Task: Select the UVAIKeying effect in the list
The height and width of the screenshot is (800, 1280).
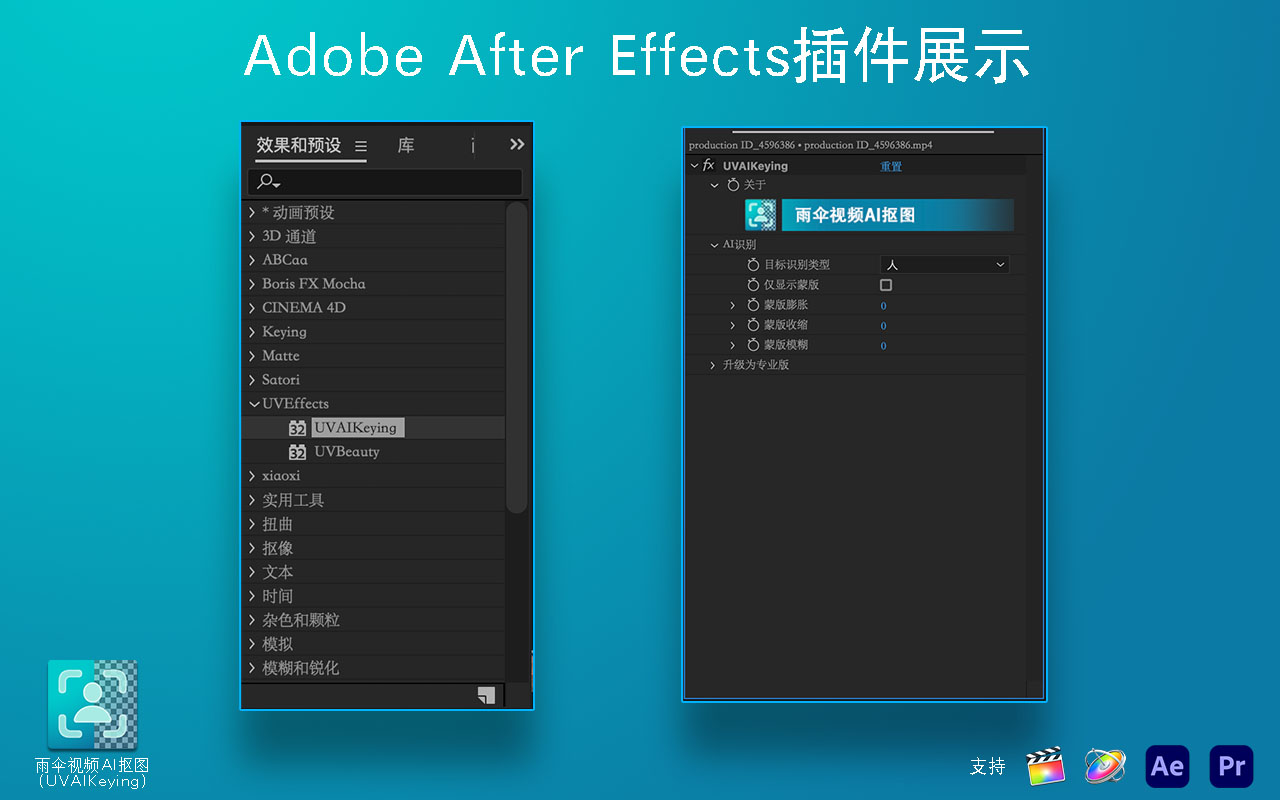Action: (x=358, y=428)
